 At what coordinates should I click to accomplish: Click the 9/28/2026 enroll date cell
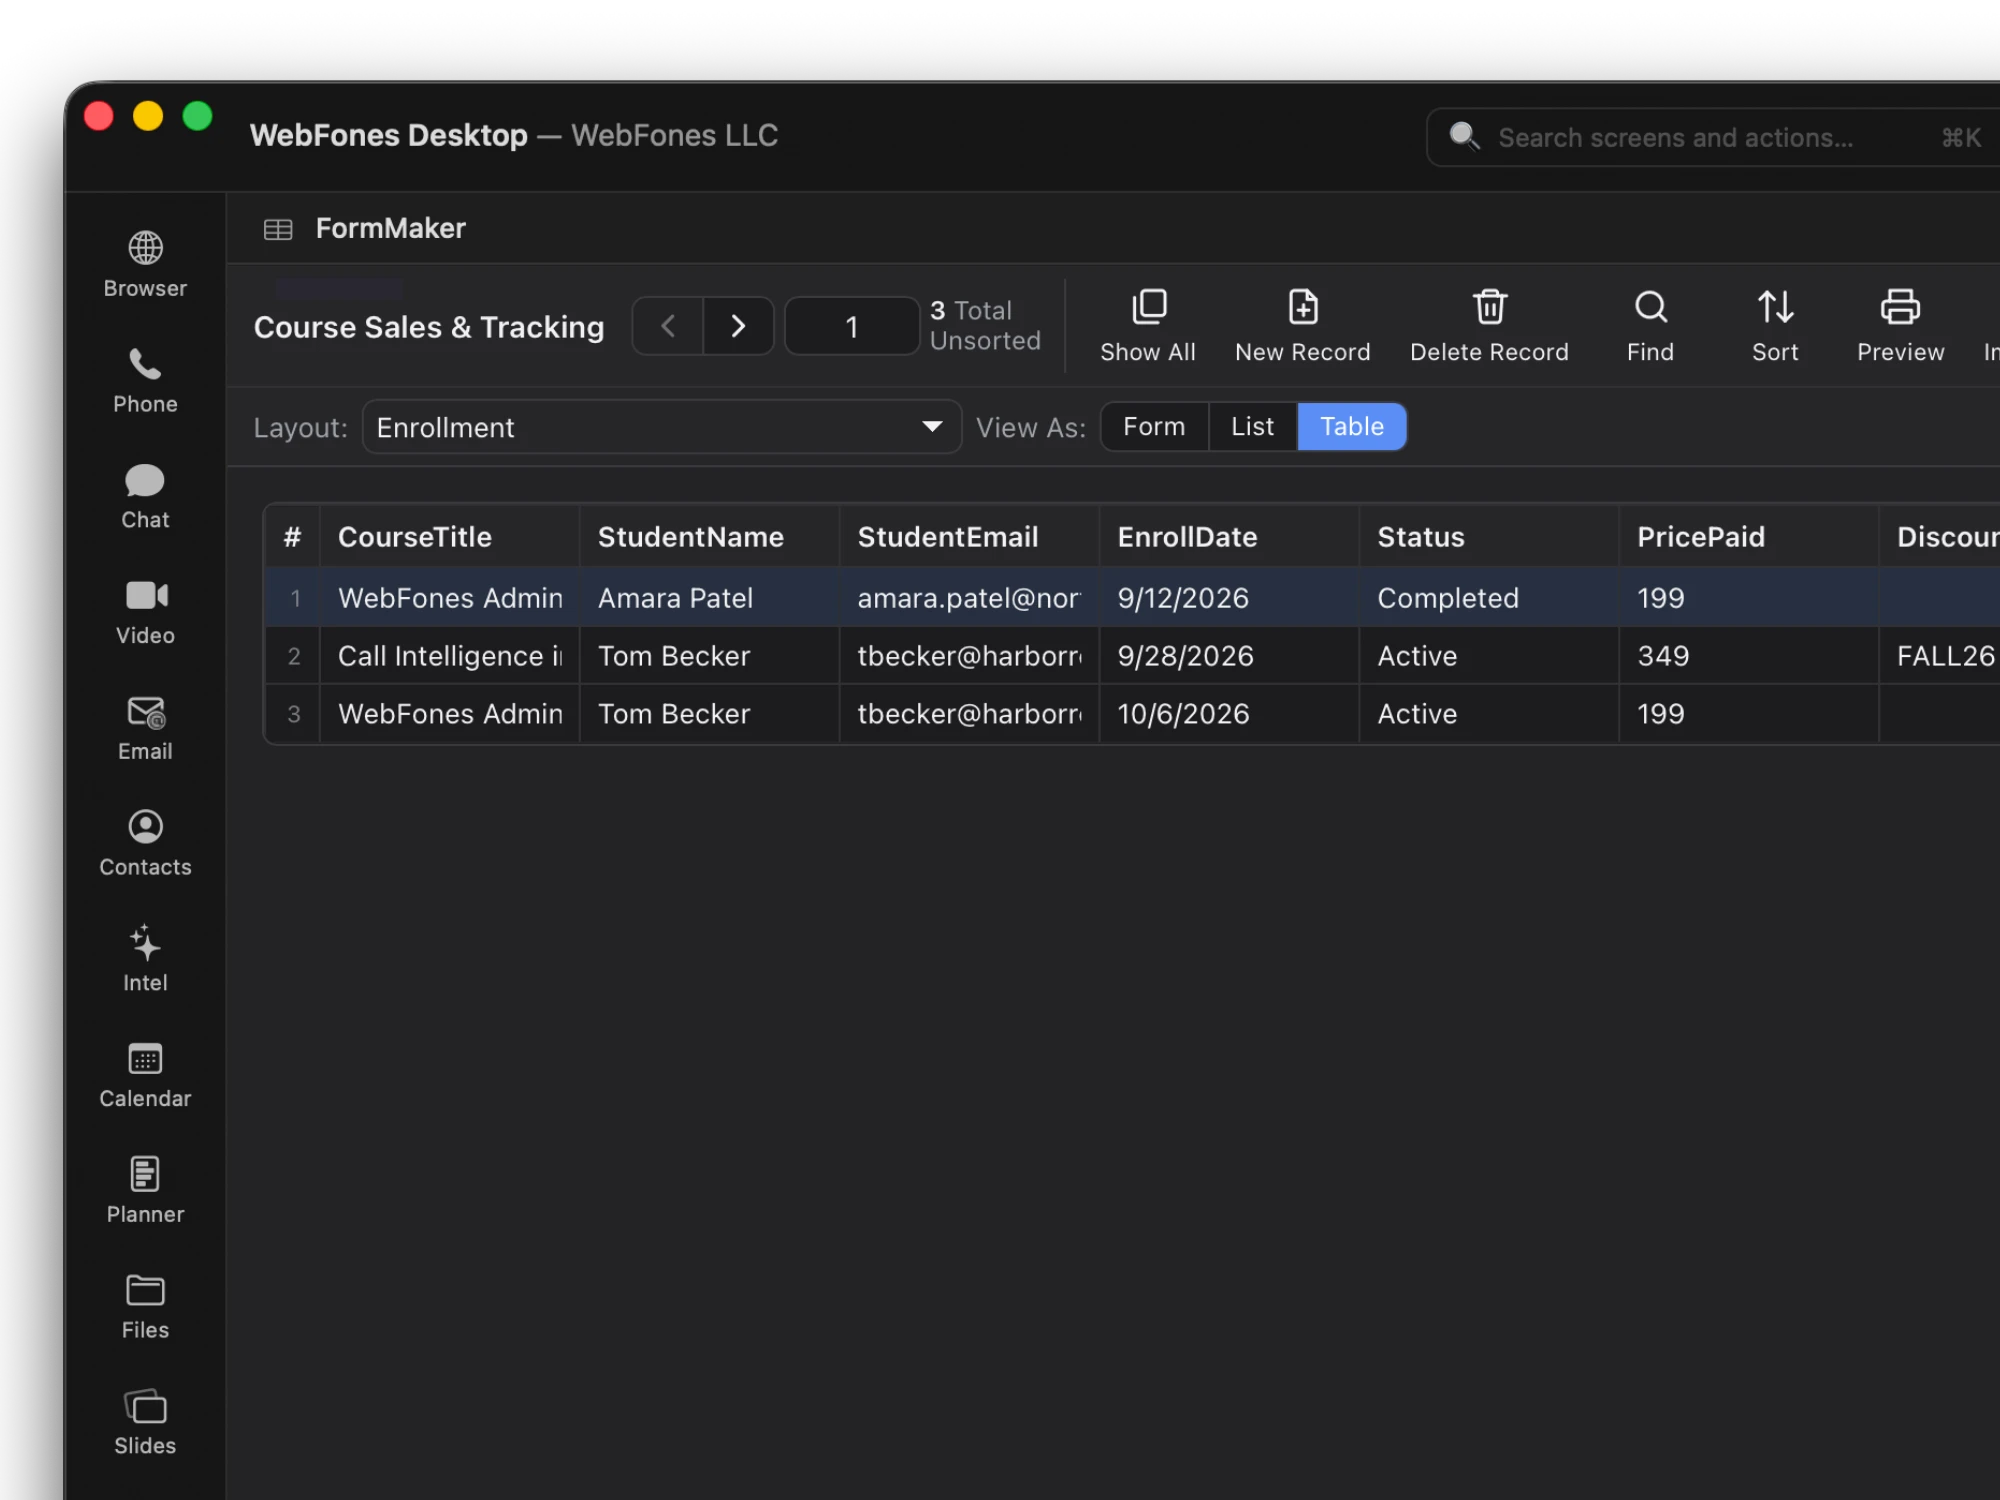click(x=1229, y=656)
